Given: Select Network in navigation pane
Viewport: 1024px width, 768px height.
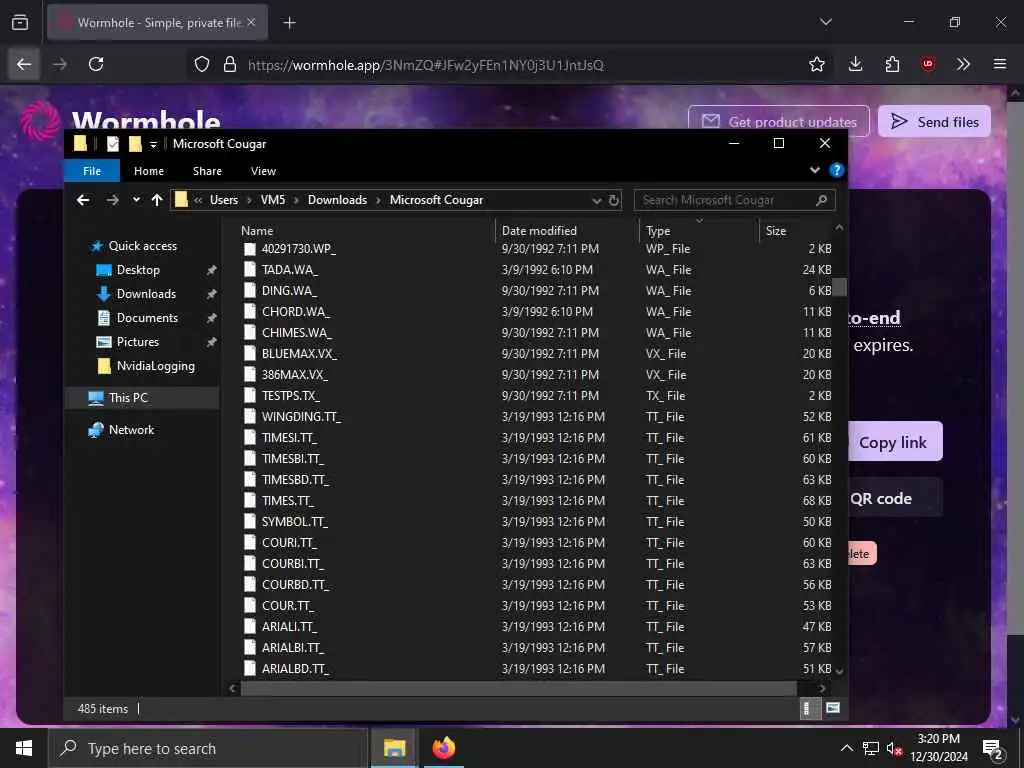Looking at the screenshot, I should pos(131,430).
